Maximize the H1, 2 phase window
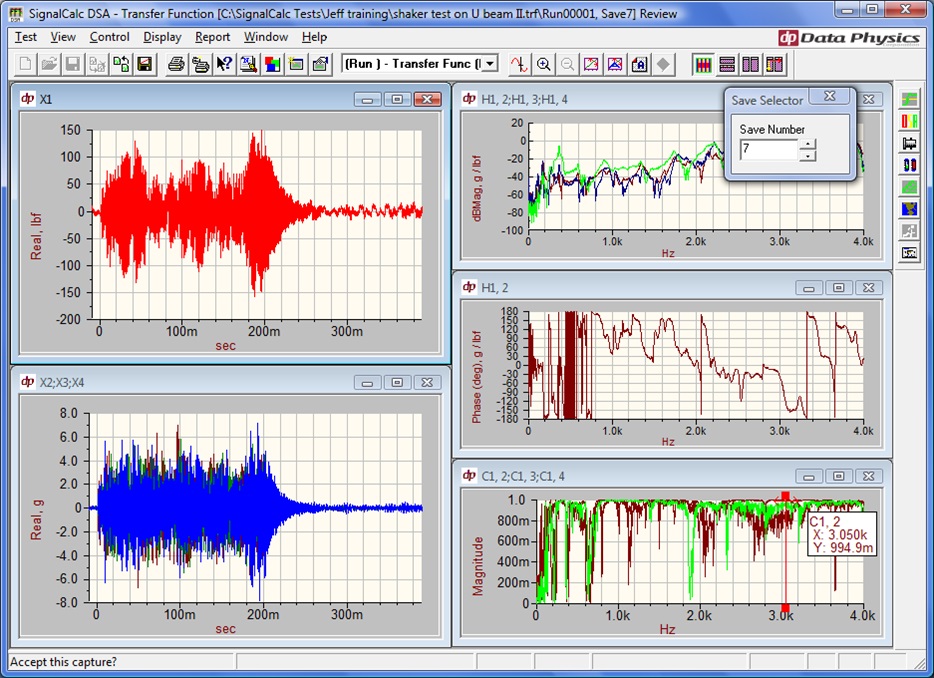This screenshot has width=934, height=678. click(839, 288)
